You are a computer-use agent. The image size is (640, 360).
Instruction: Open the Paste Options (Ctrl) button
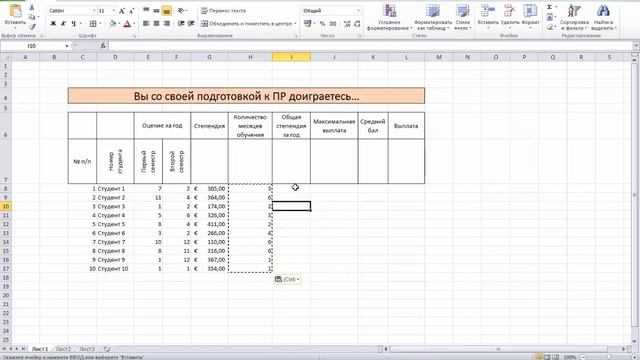(x=287, y=279)
